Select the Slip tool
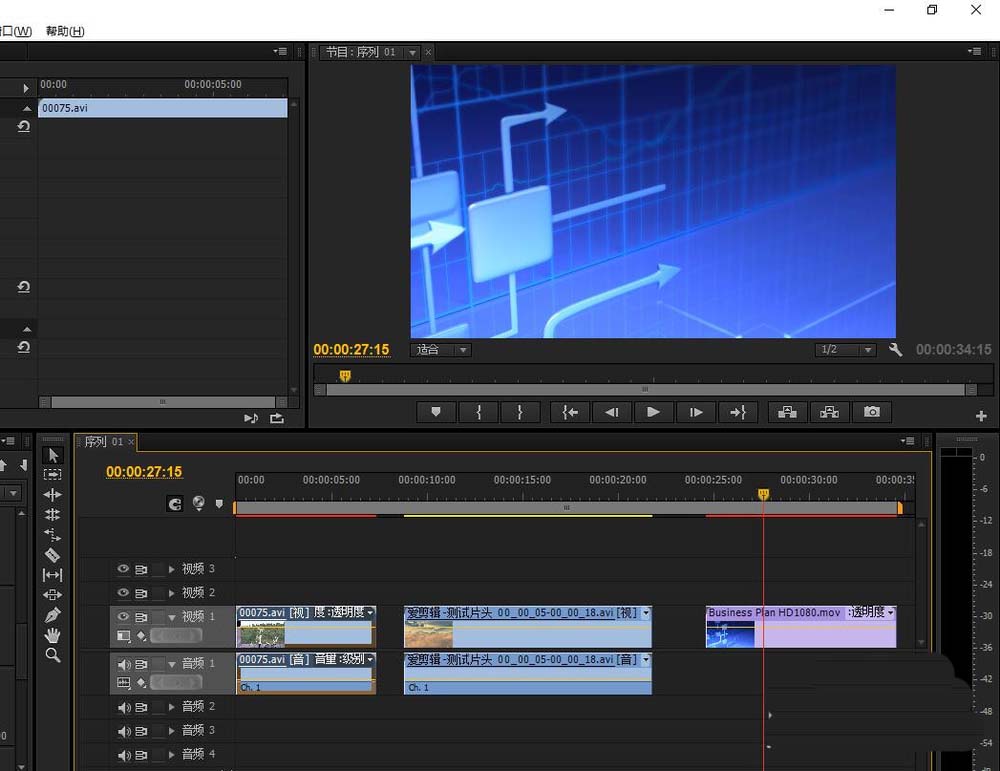This screenshot has width=1000, height=771. click(x=52, y=575)
